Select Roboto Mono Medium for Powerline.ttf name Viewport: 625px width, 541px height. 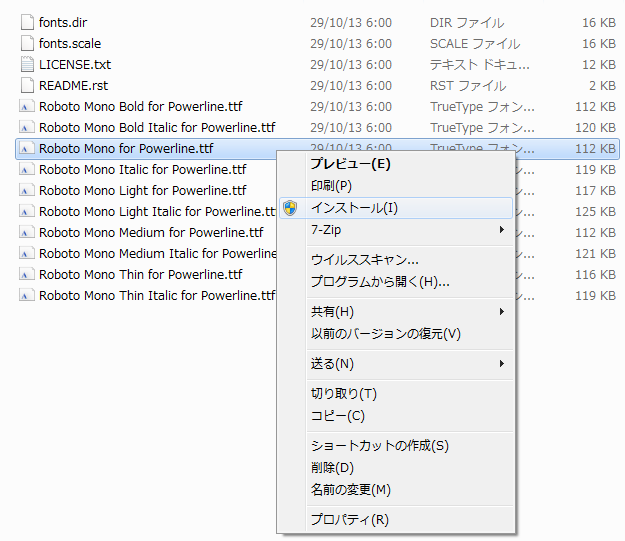[151, 232]
